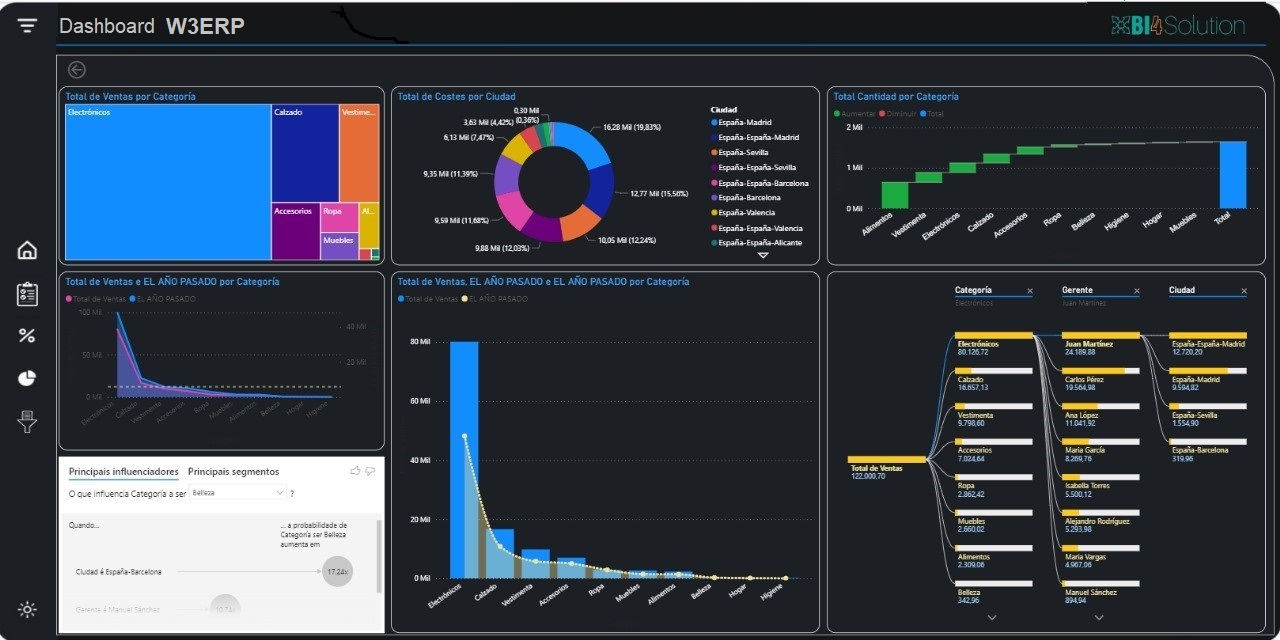The width and height of the screenshot is (1280, 640).
Task: Select Accesorios node in decomposition tree
Action: [x=993, y=450]
